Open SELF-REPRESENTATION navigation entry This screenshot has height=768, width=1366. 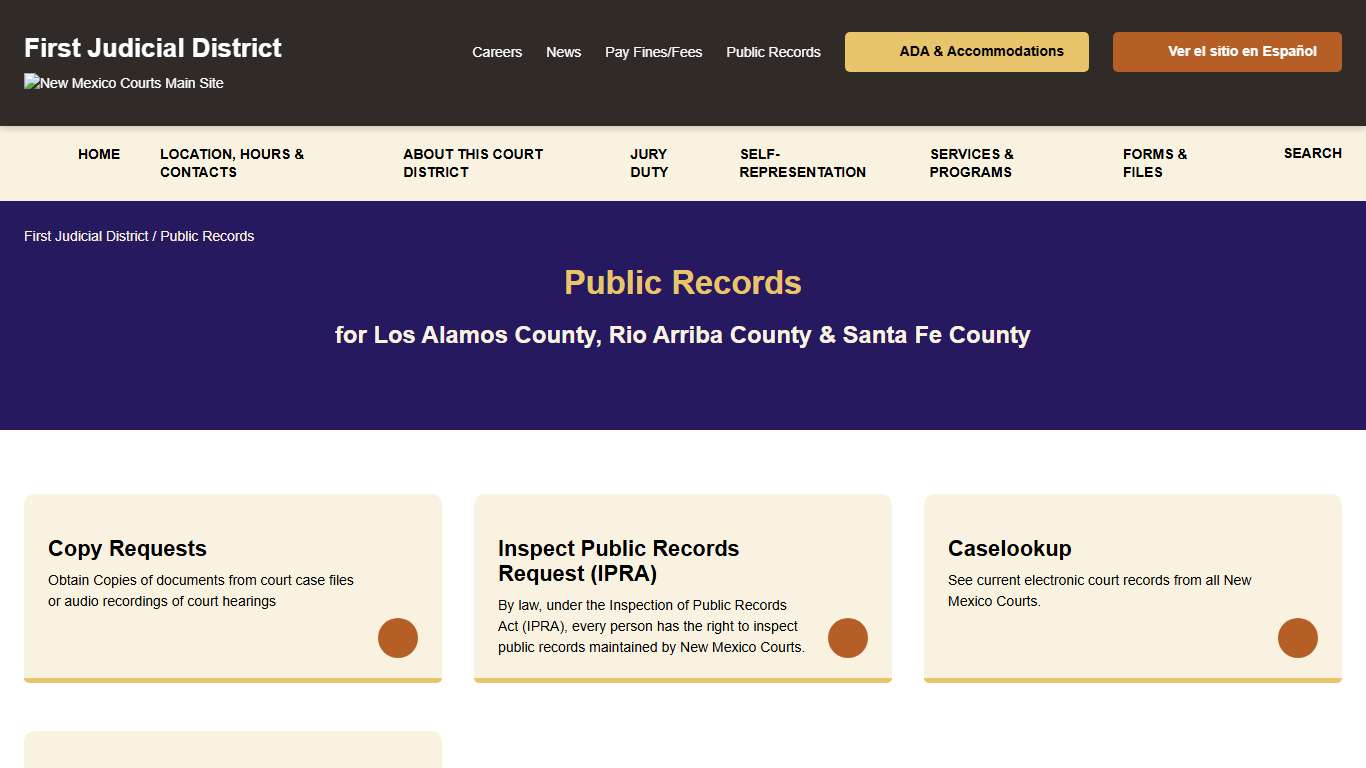coord(802,163)
